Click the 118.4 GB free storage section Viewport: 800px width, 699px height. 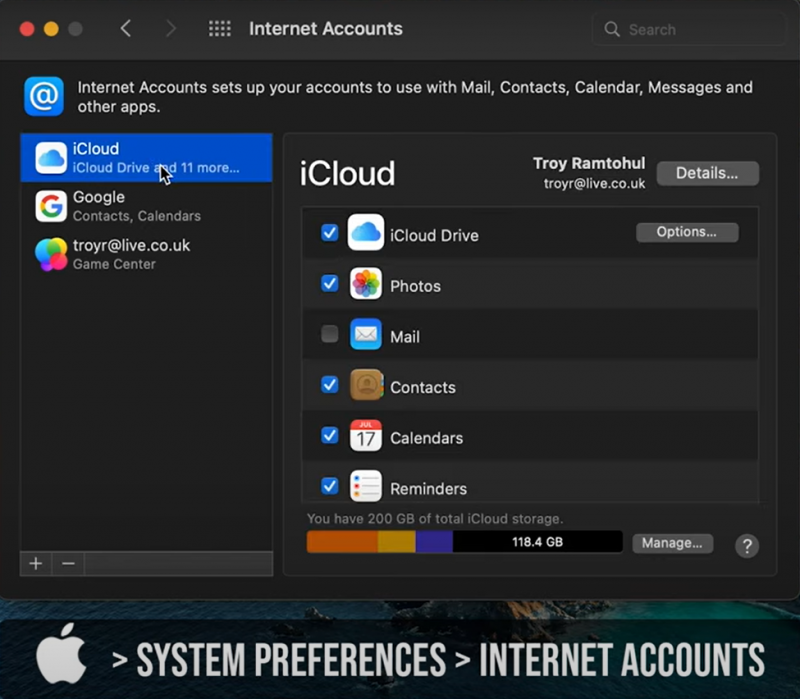click(538, 542)
